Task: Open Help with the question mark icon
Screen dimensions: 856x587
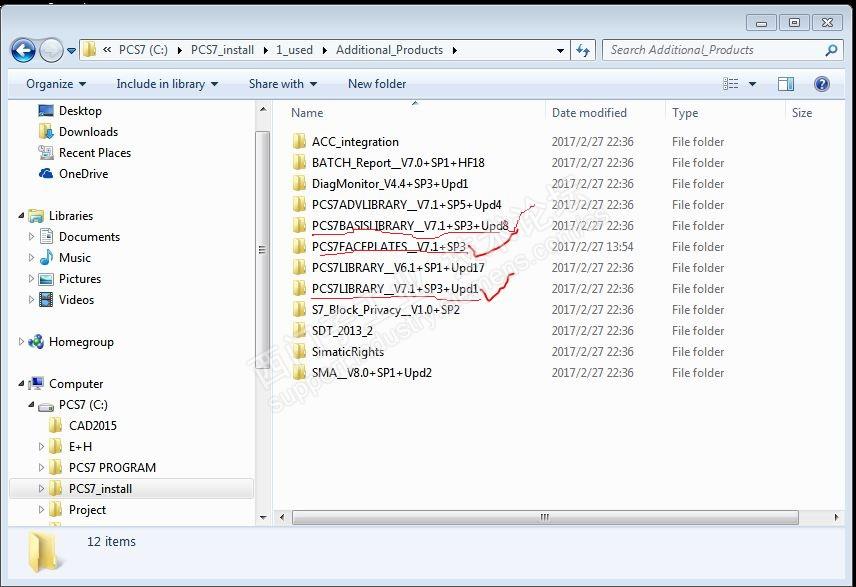Action: pyautogui.click(x=822, y=84)
